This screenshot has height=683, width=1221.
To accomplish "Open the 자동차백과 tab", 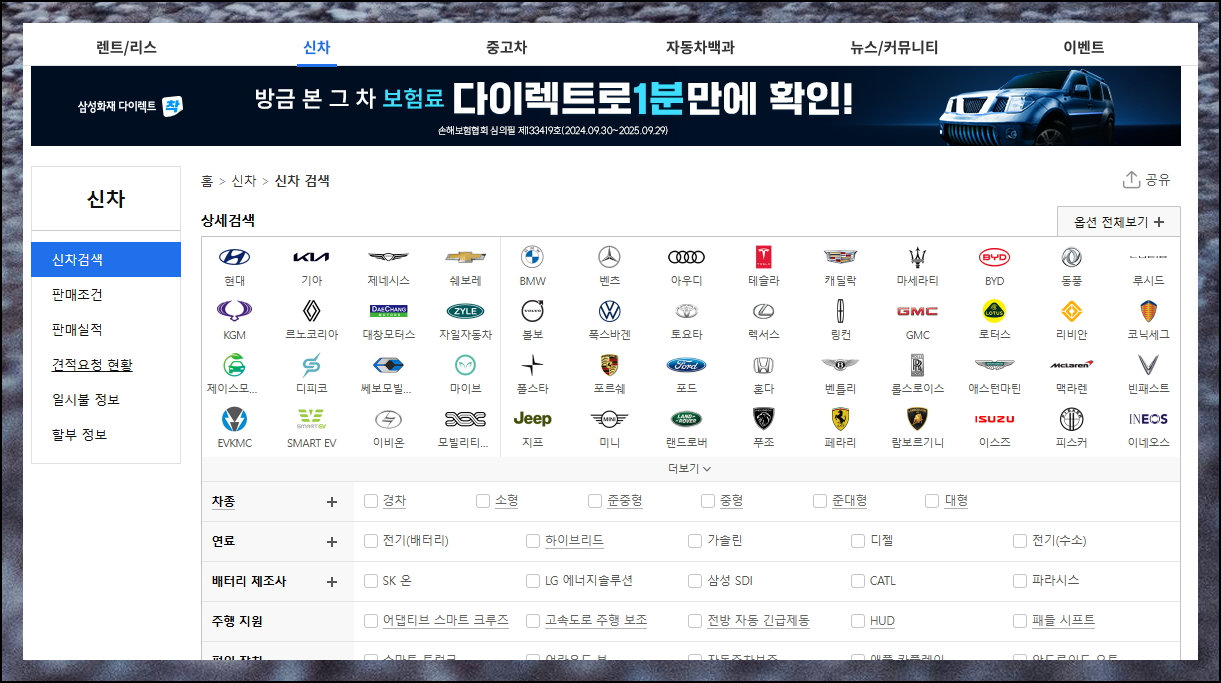I will click(700, 47).
